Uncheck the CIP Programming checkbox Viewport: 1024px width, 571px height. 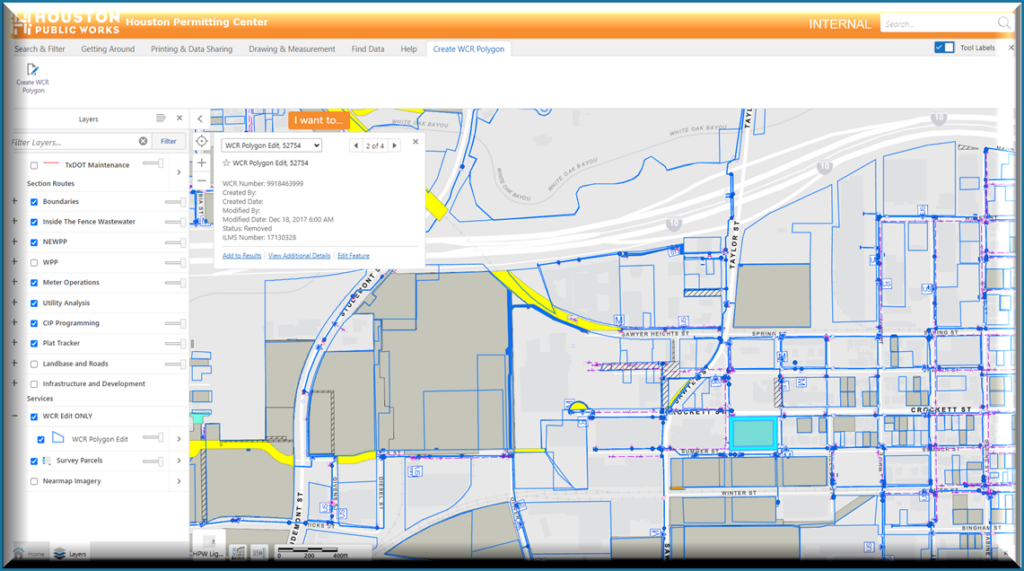point(34,323)
